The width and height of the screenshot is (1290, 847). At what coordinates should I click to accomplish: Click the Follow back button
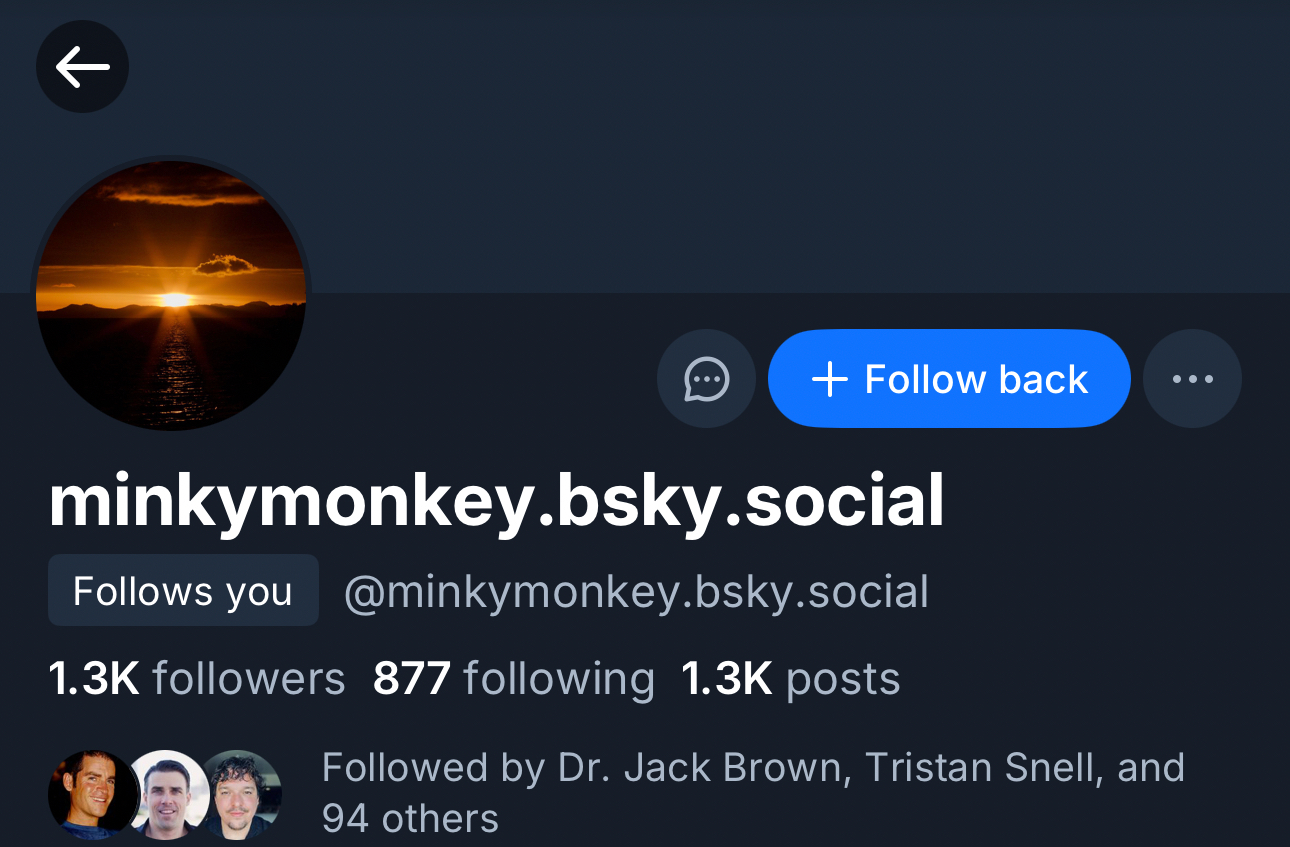[949, 379]
